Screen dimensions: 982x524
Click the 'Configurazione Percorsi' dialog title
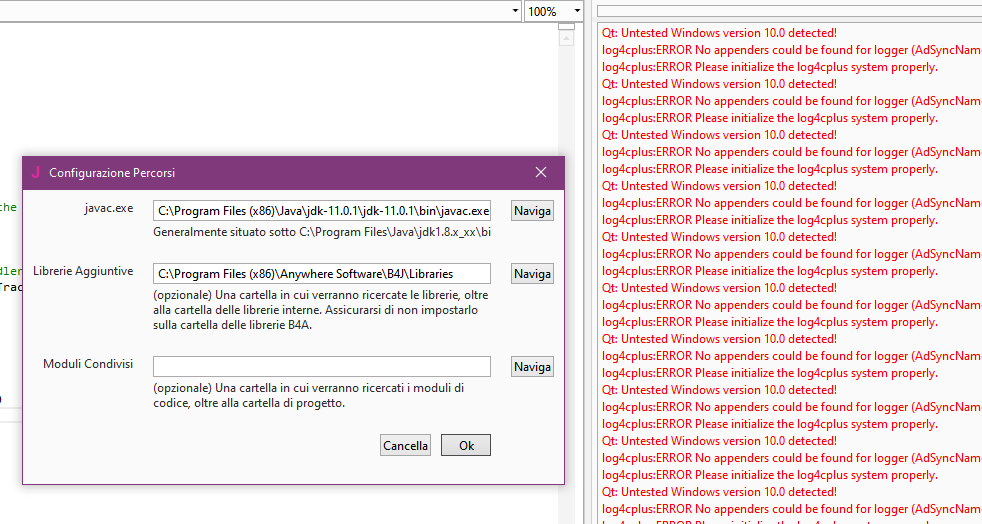(112, 173)
